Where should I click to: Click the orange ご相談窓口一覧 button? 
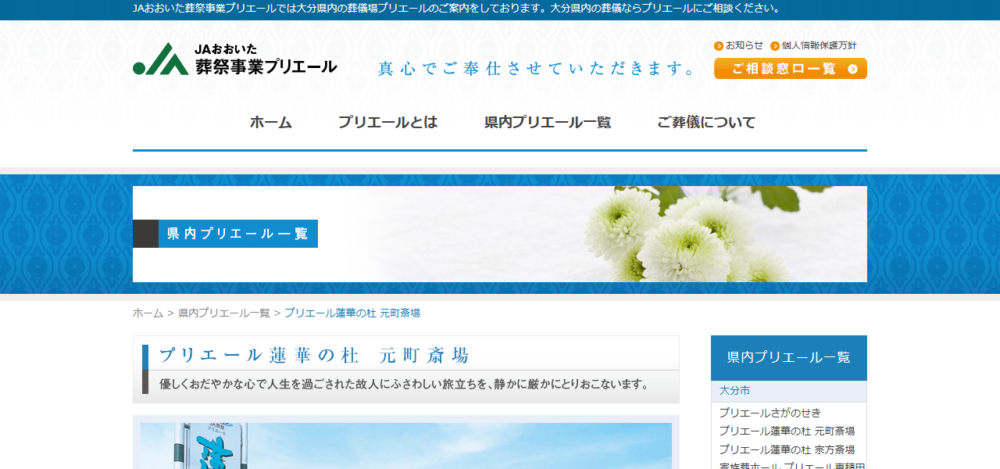[x=790, y=69]
